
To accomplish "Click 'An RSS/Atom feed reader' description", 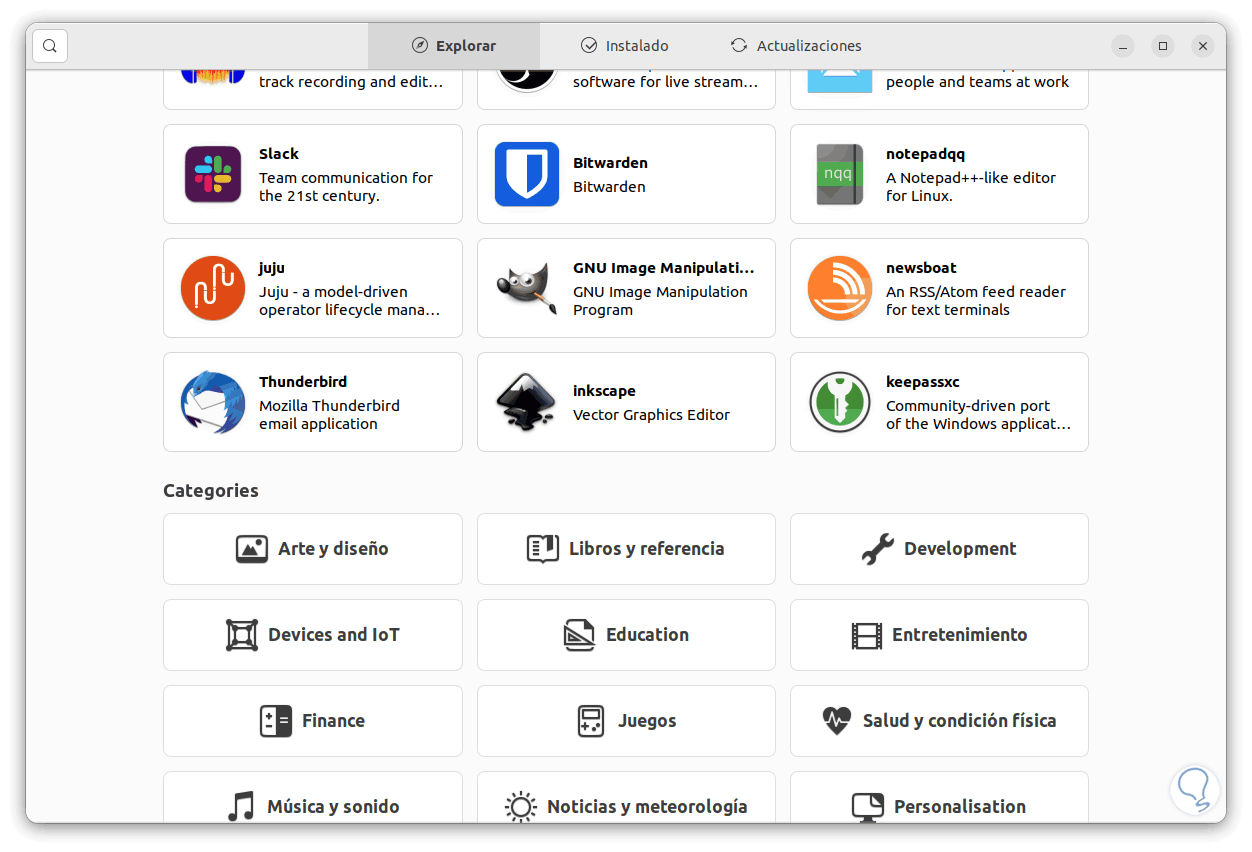I will tap(976, 292).
